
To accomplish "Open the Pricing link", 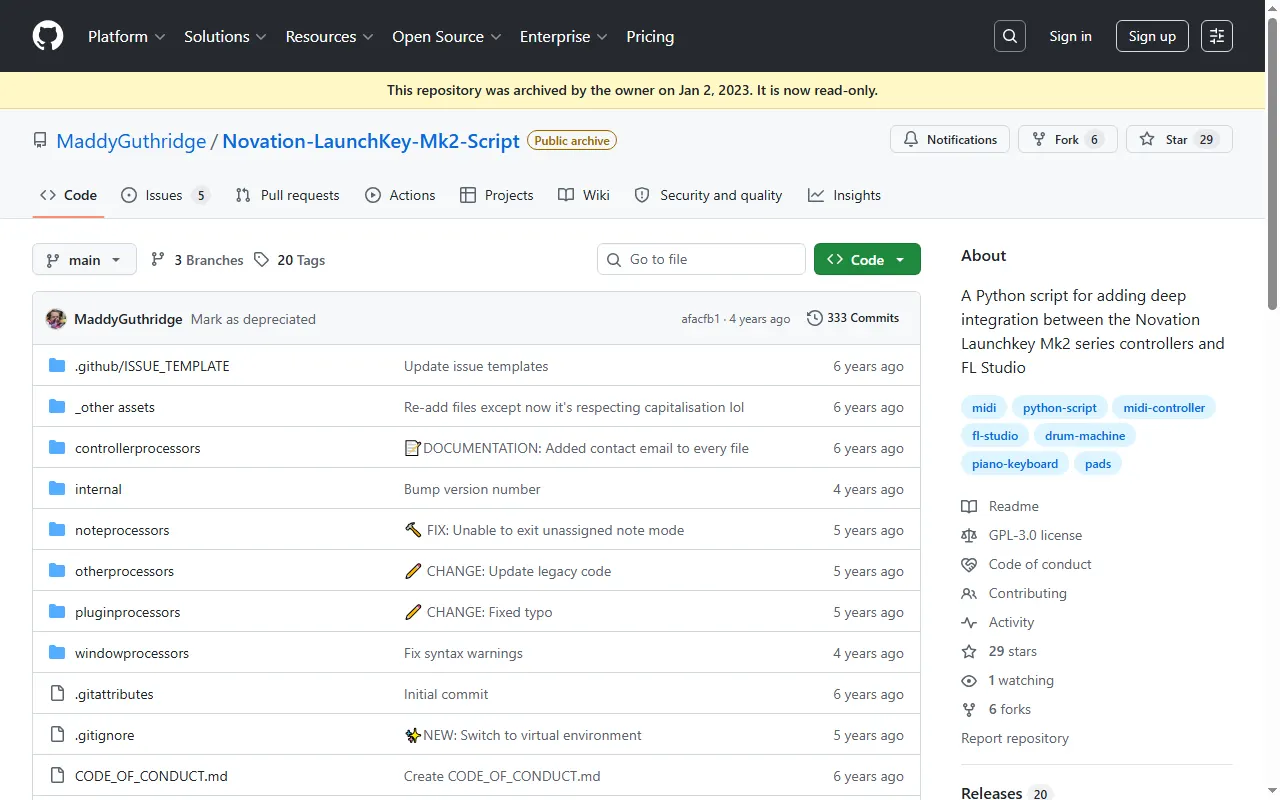I will point(650,36).
